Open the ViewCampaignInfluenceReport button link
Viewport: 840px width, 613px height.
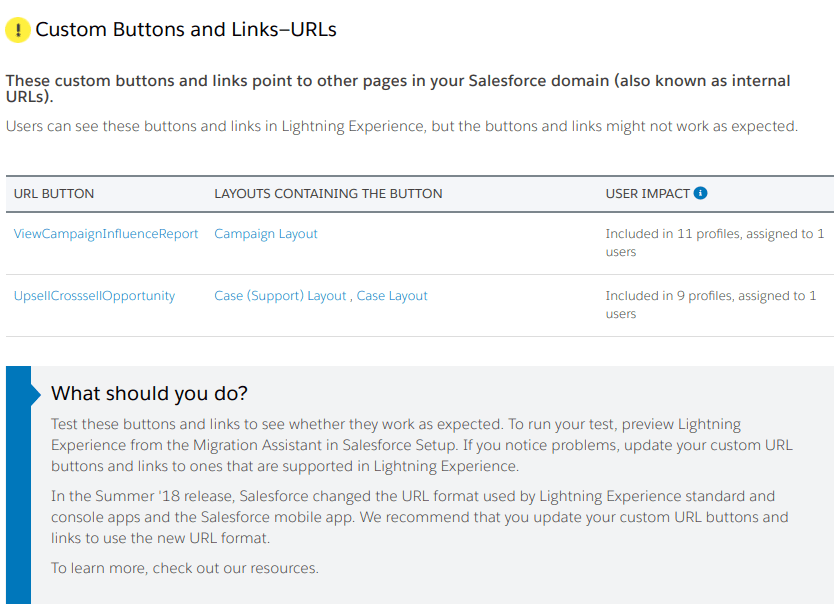pos(104,234)
